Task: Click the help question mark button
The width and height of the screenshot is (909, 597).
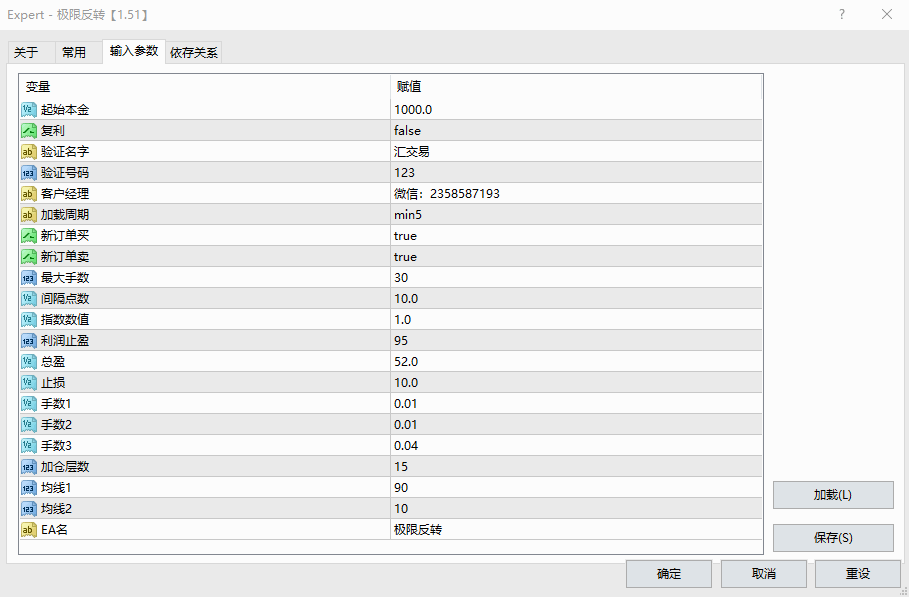Action: coord(842,15)
